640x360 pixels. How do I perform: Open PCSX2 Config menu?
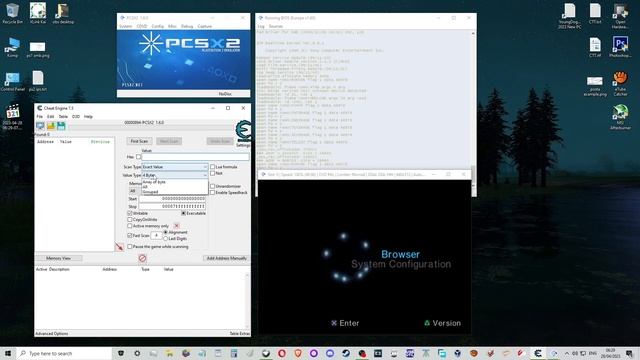[158, 26]
